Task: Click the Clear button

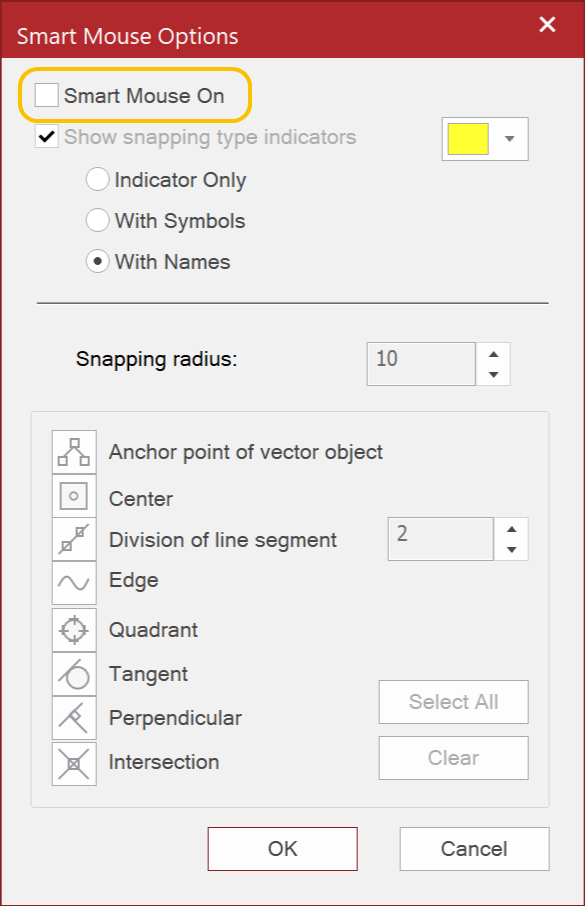Action: coord(453,758)
